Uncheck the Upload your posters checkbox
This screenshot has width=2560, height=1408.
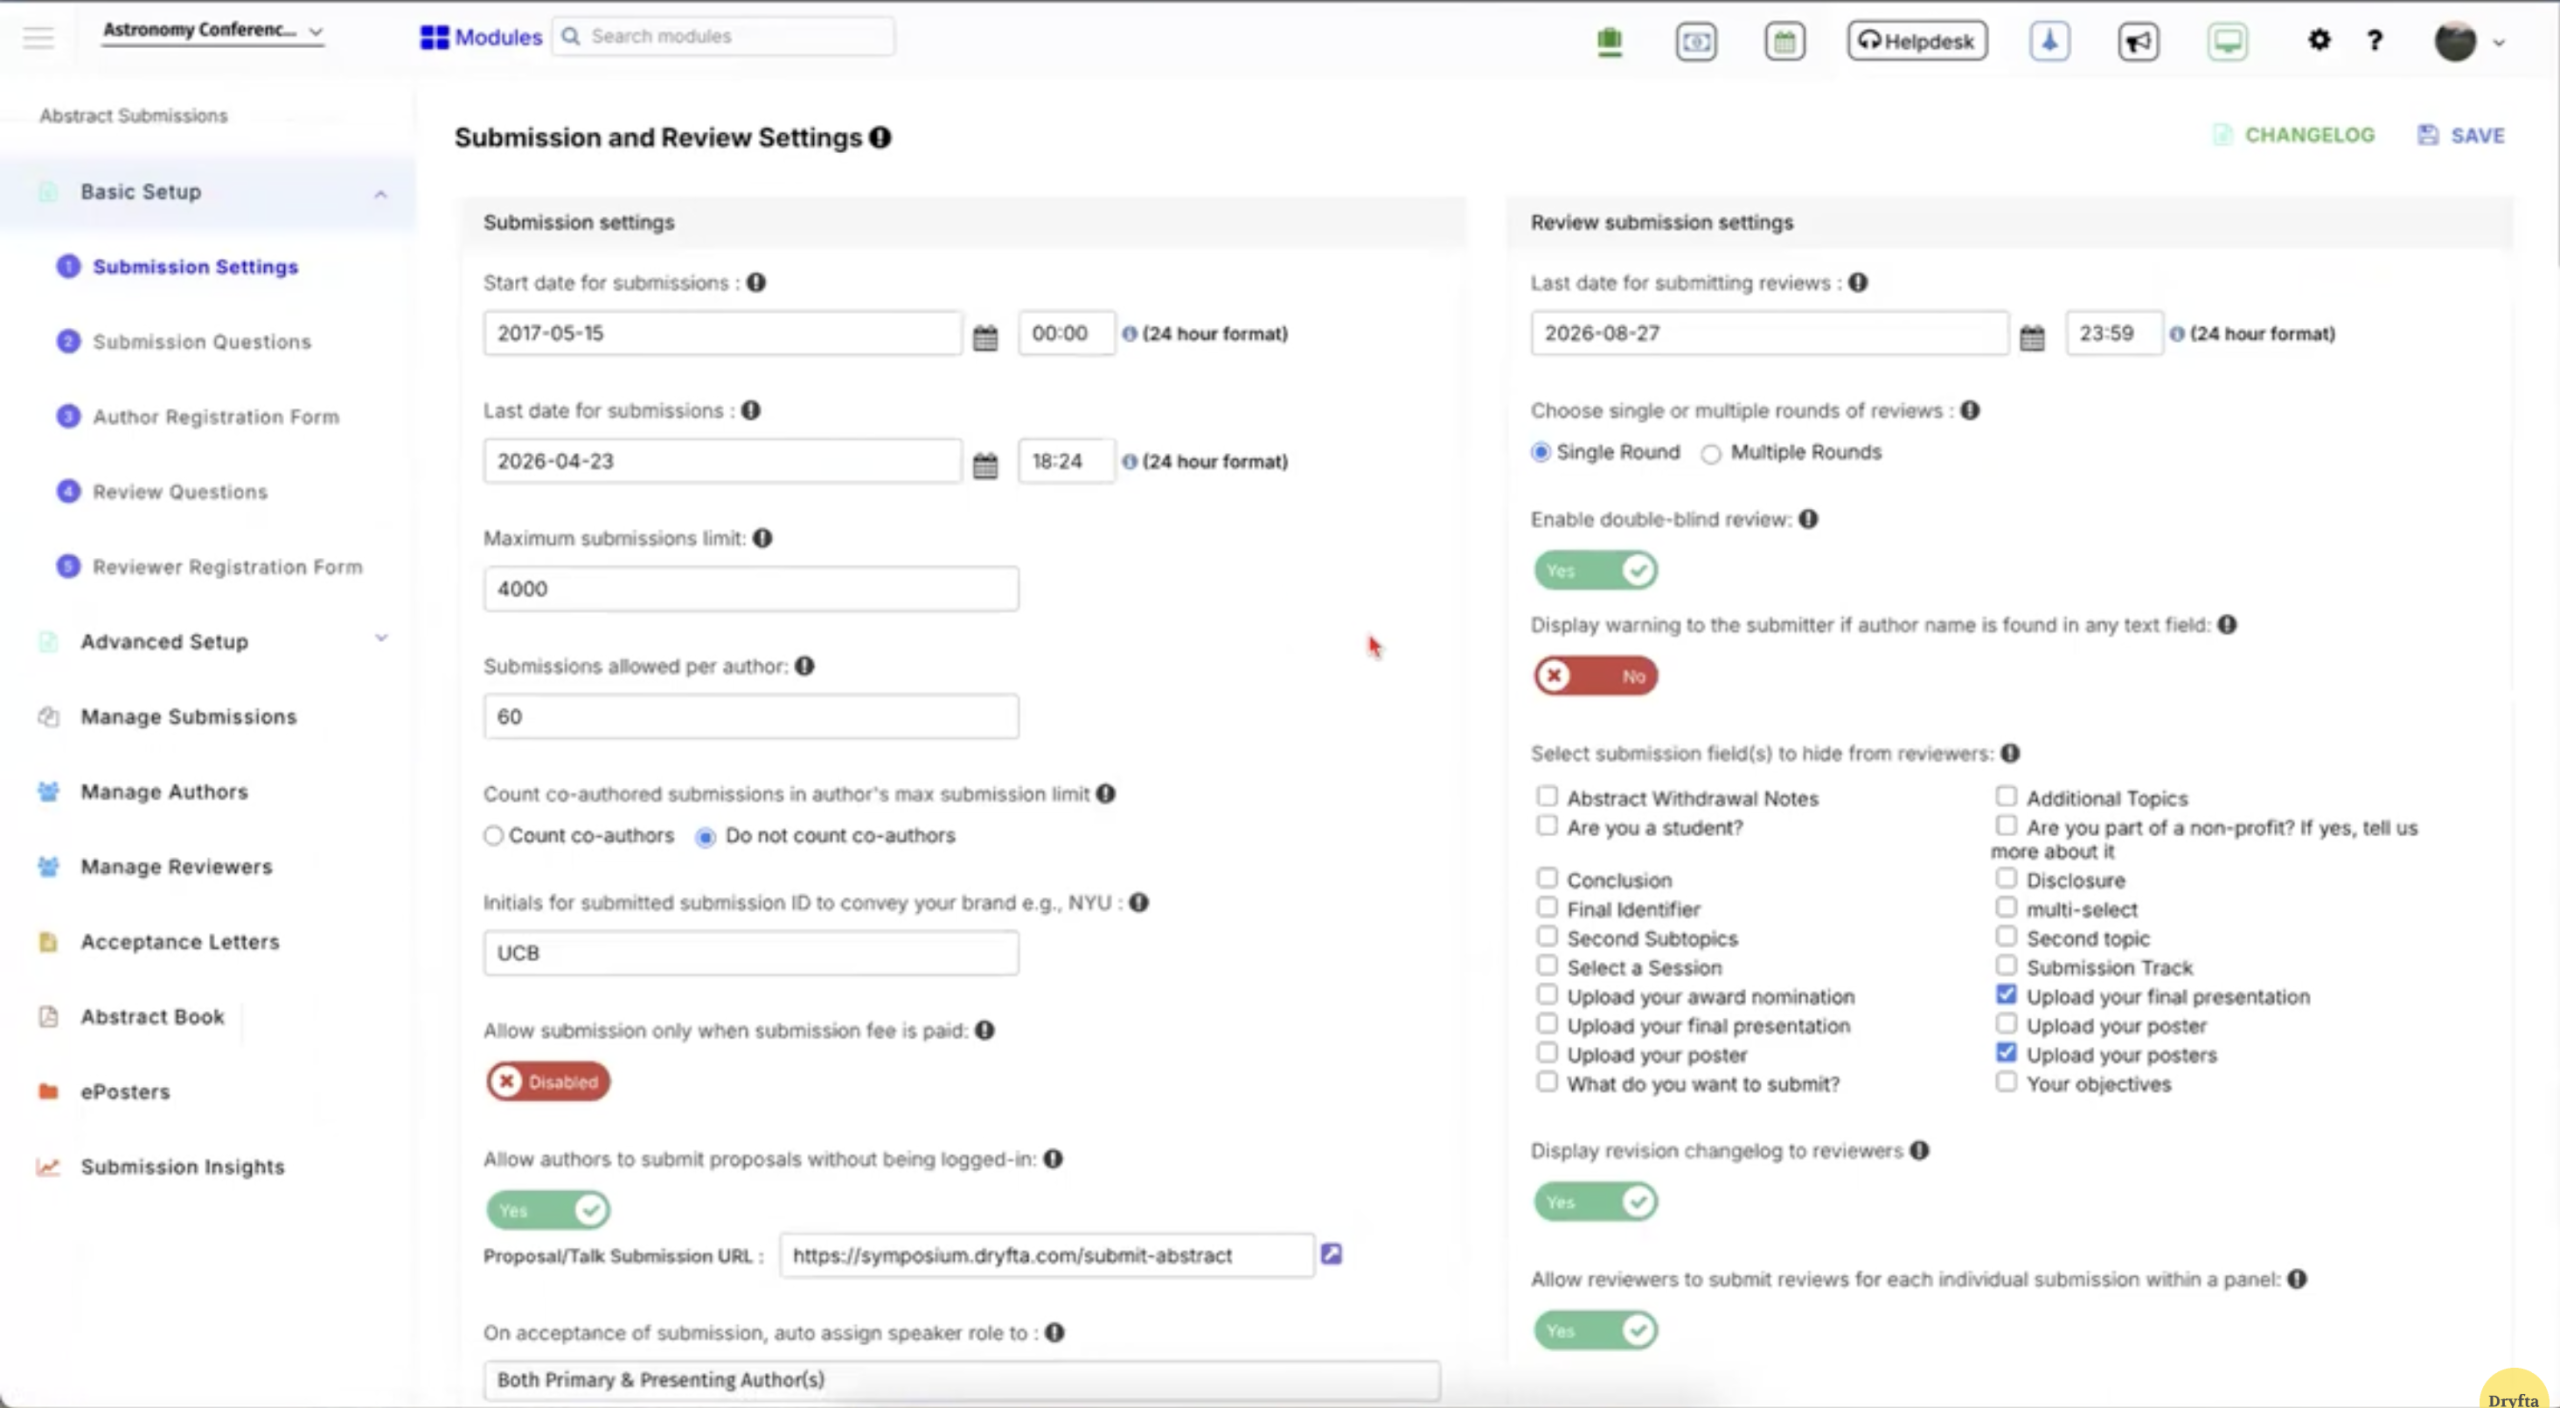2006,1052
